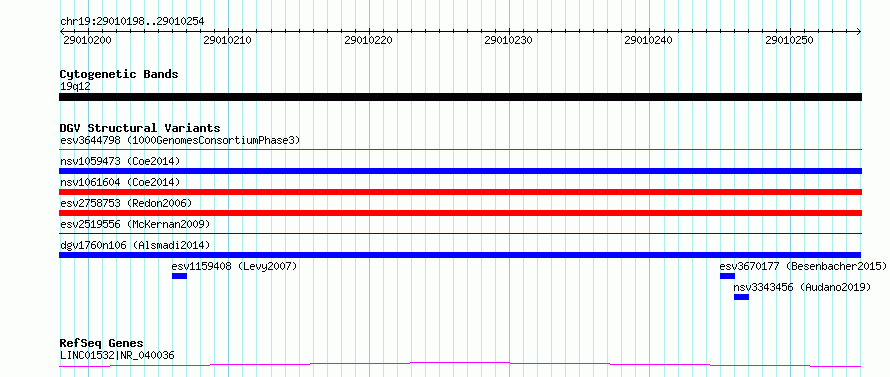Select the DGV Structural Variants track heading
Image resolution: width=890 pixels, height=377 pixels.
coord(140,128)
